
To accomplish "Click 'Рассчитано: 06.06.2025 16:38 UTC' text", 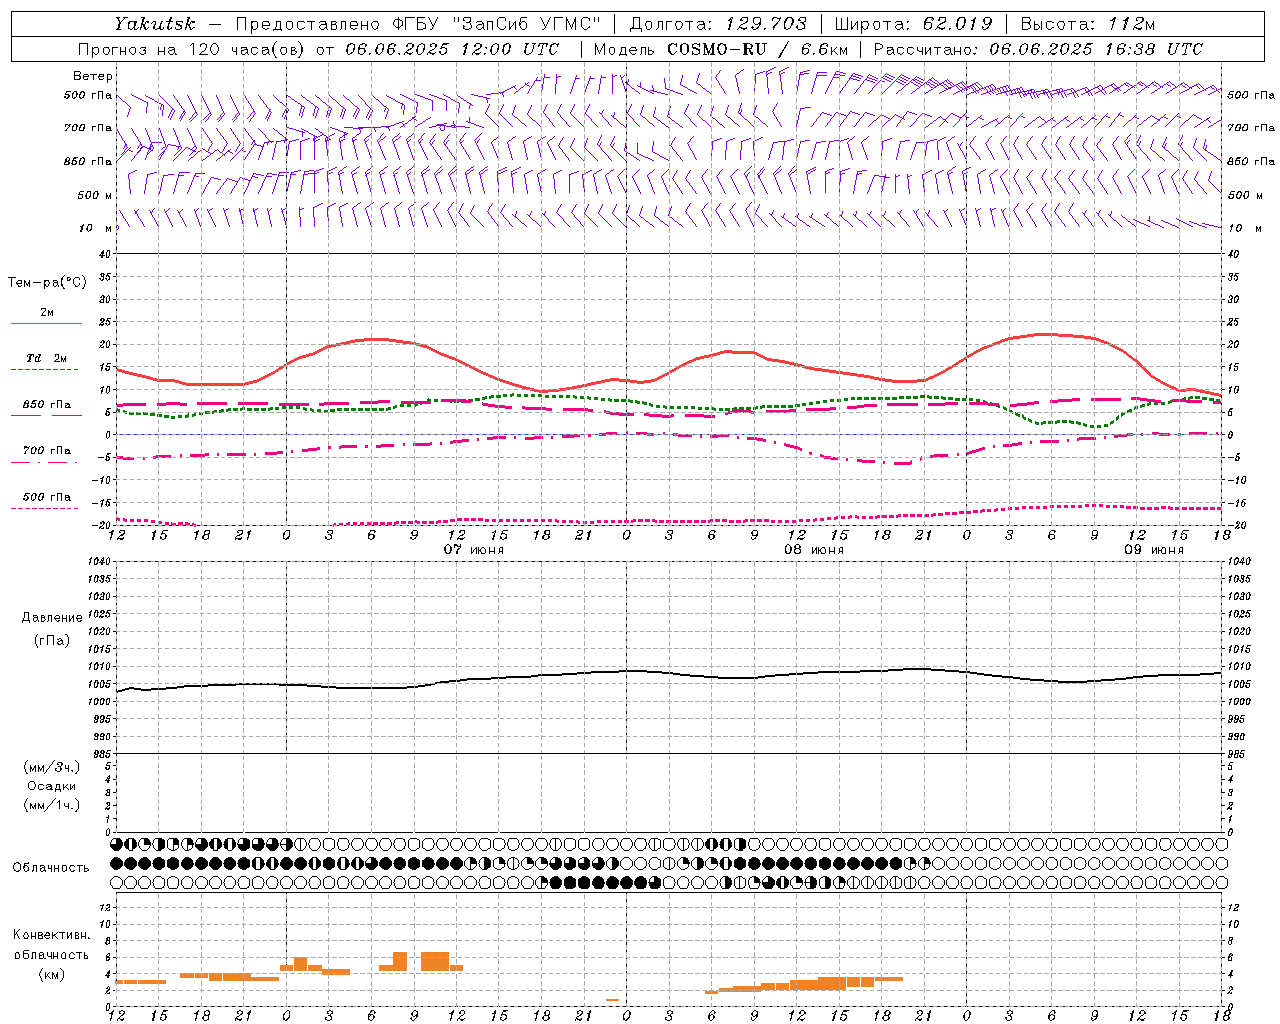I will 1038,49.
